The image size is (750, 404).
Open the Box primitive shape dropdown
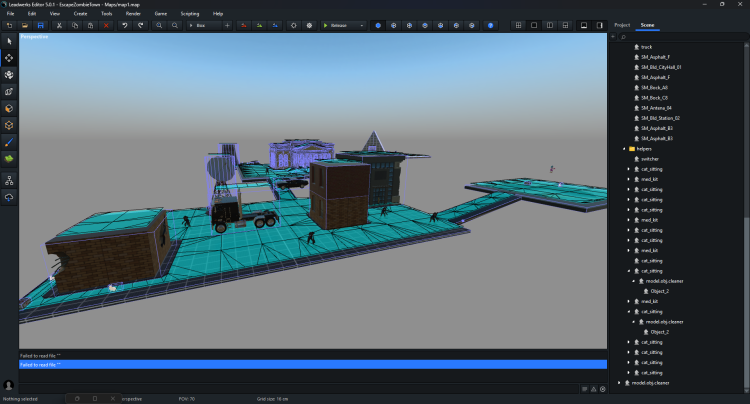click(205, 24)
